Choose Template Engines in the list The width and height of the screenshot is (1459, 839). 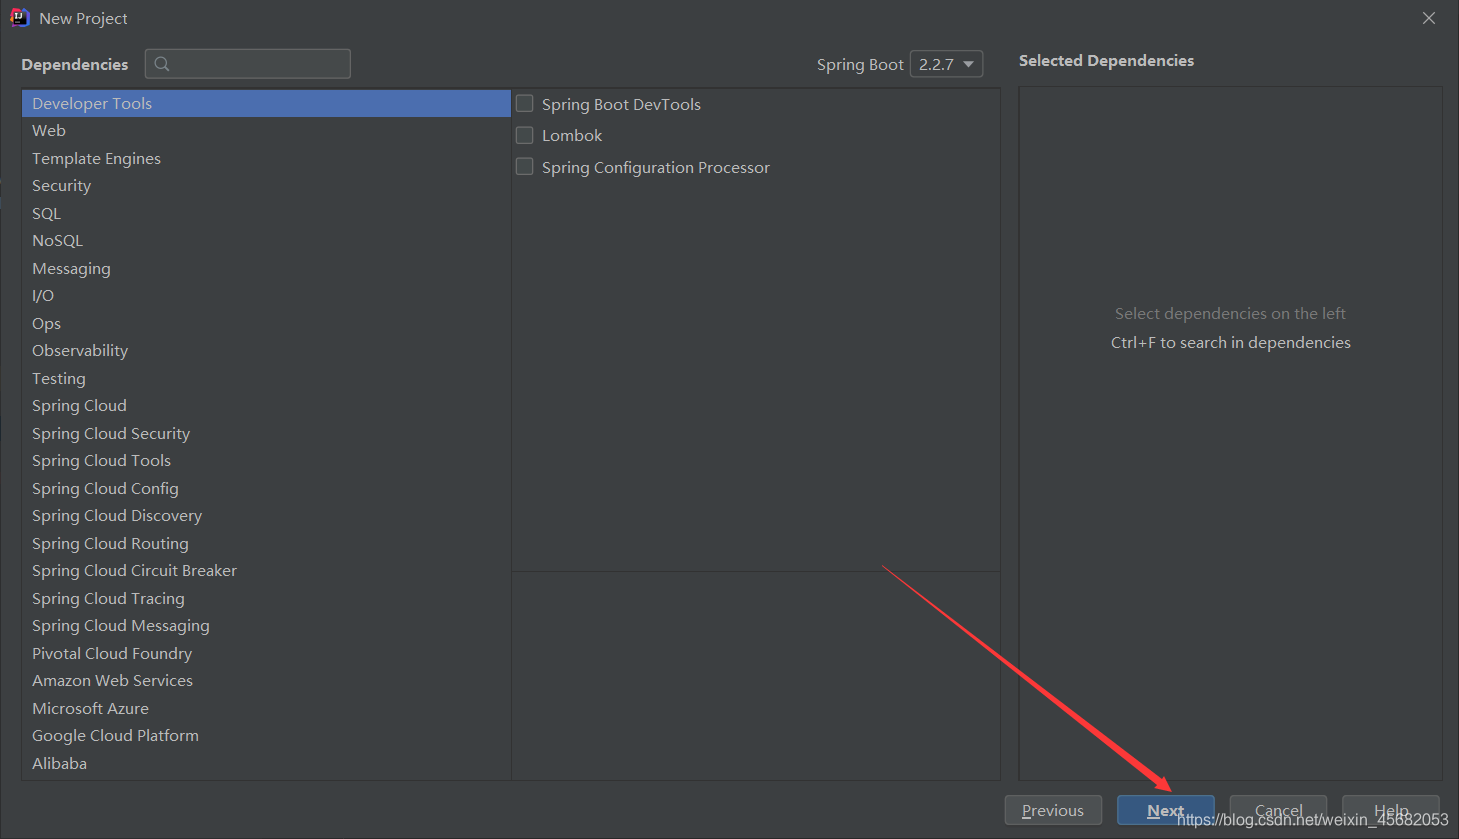click(266, 158)
